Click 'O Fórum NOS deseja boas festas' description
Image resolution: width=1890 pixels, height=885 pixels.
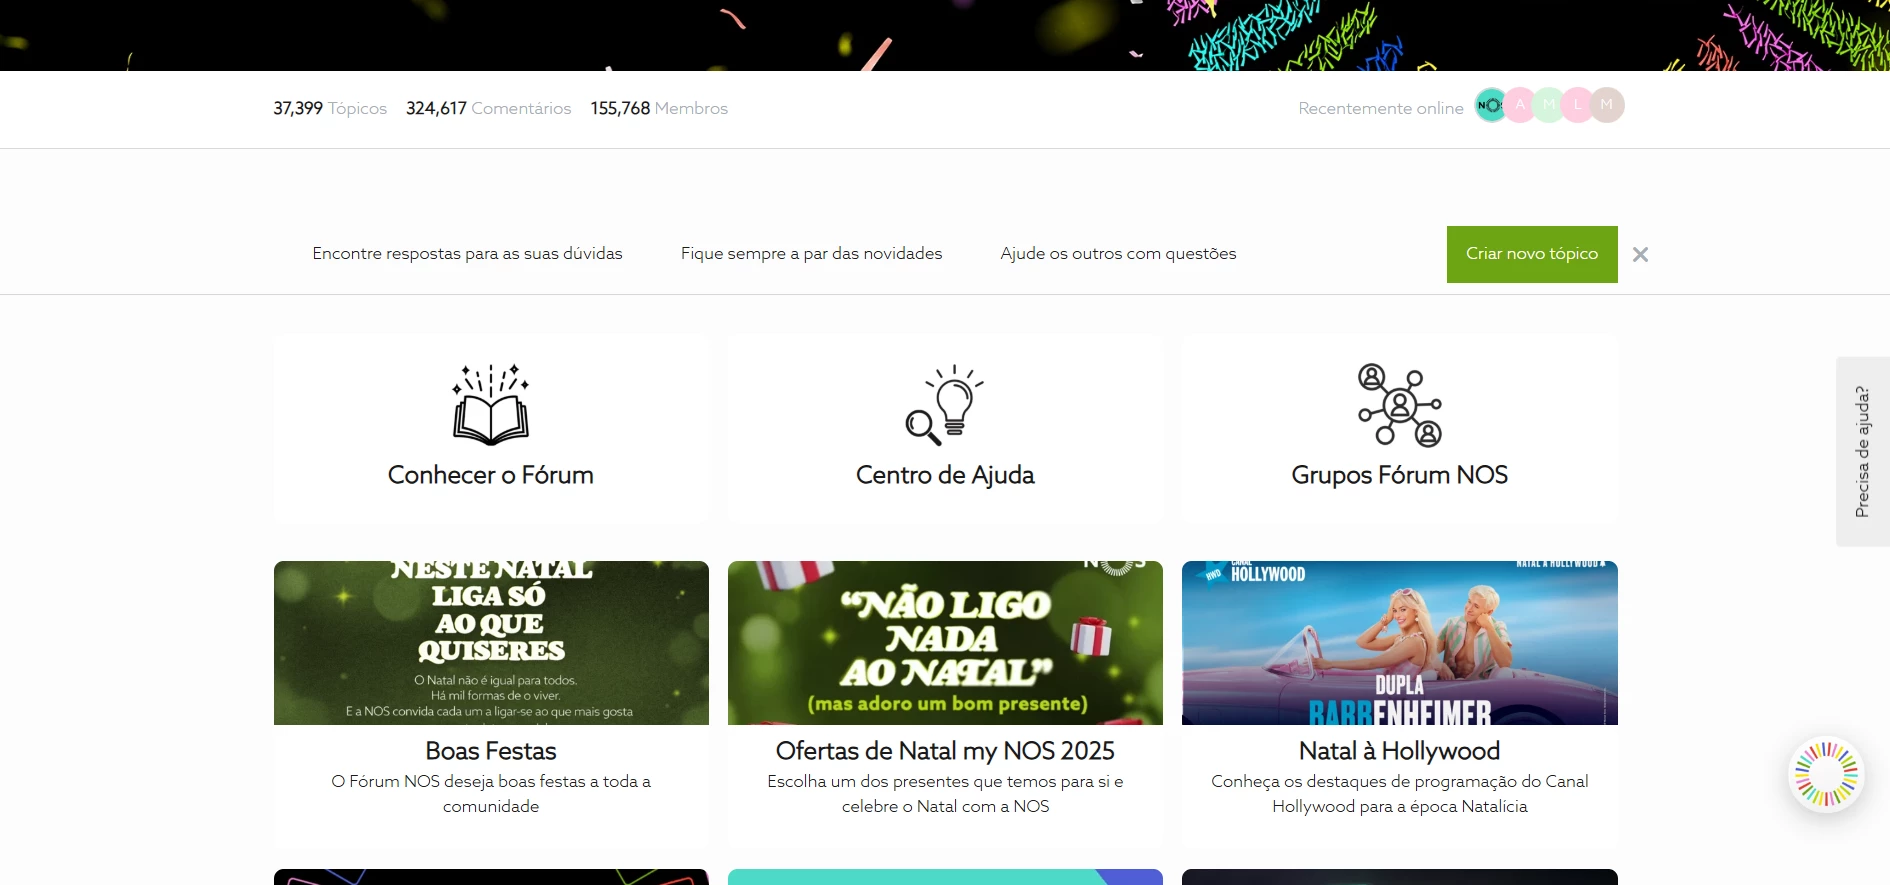pyautogui.click(x=491, y=794)
